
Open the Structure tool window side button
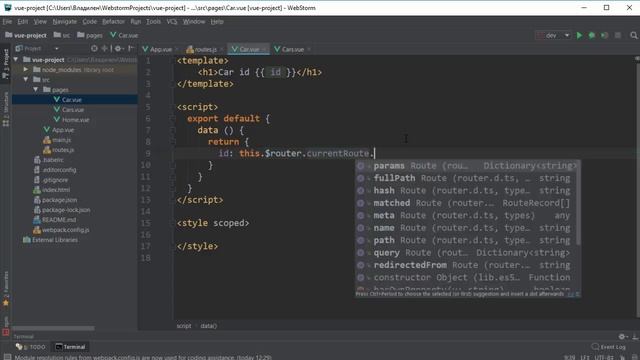(6, 109)
